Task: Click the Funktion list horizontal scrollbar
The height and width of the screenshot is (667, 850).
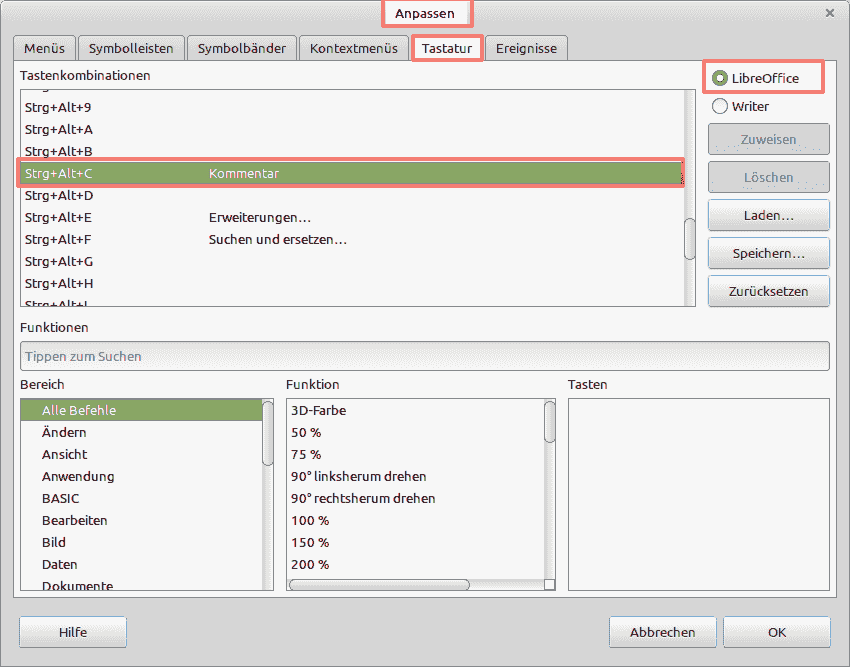Action: (380, 585)
